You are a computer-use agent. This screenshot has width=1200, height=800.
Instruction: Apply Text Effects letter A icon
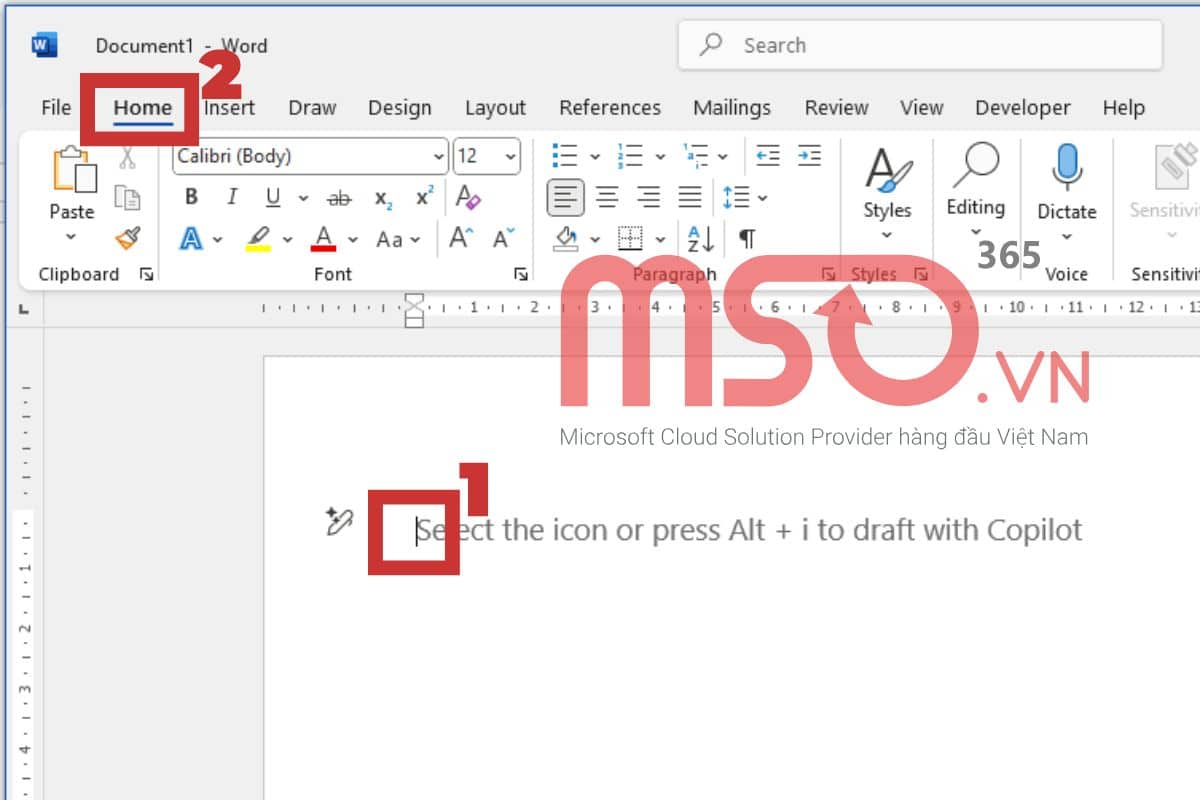point(191,239)
